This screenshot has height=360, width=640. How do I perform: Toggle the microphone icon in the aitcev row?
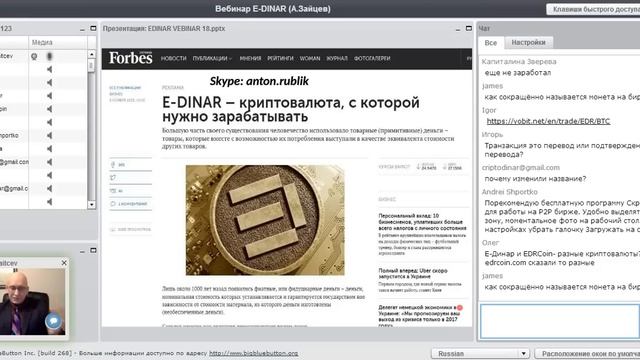[x=49, y=56]
